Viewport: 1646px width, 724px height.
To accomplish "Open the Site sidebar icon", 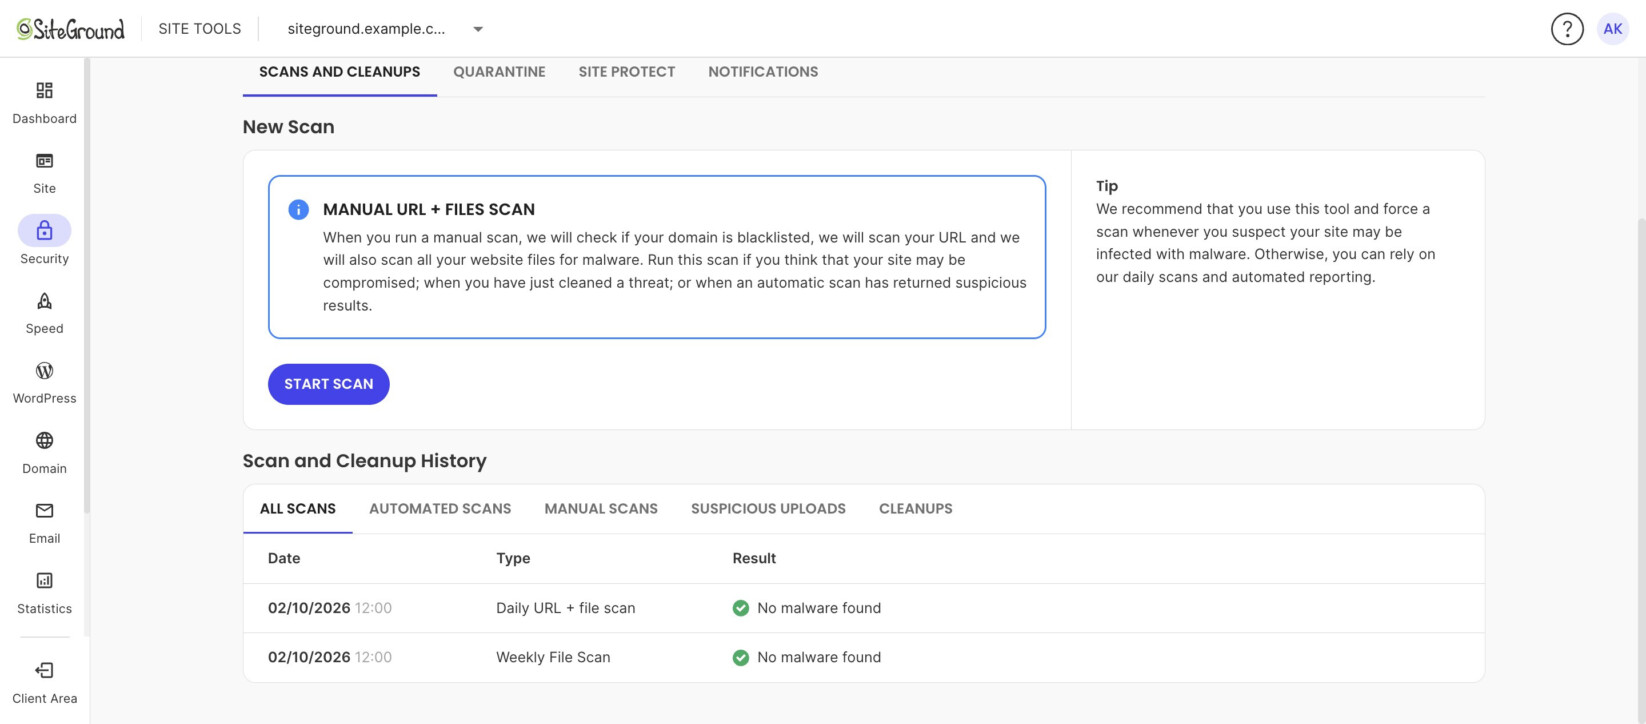I will 44,161.
